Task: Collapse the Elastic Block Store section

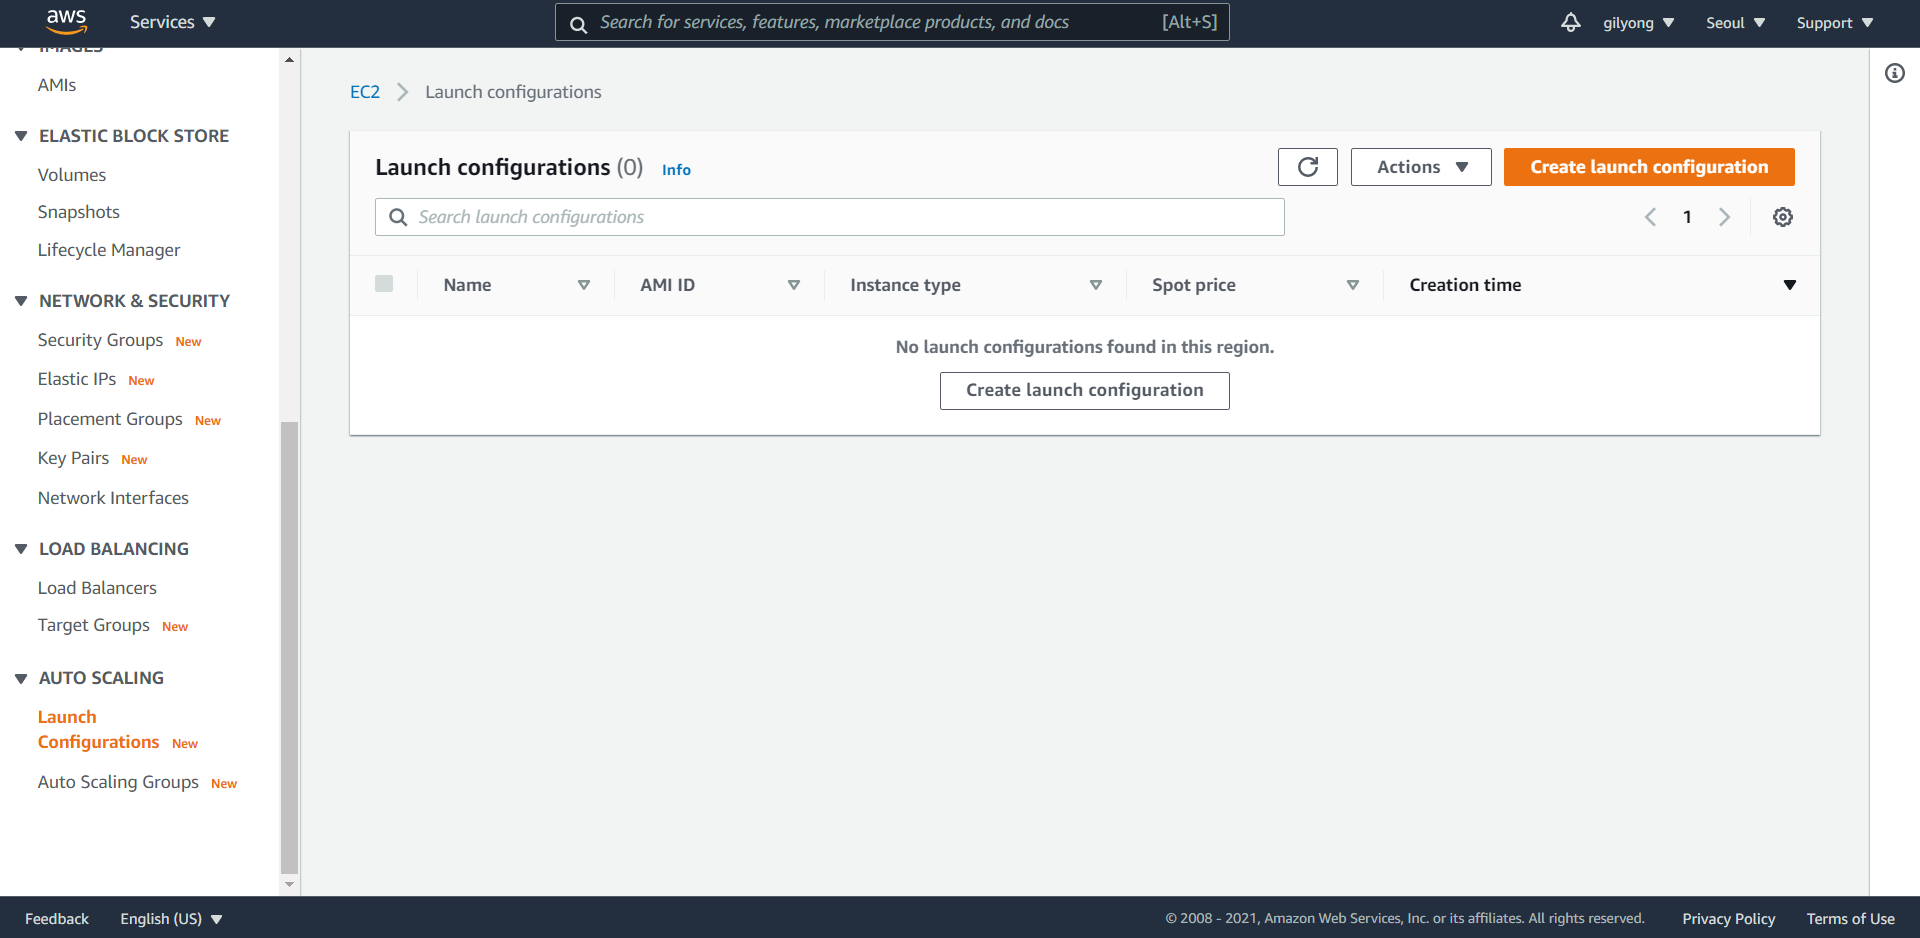Action: point(21,136)
